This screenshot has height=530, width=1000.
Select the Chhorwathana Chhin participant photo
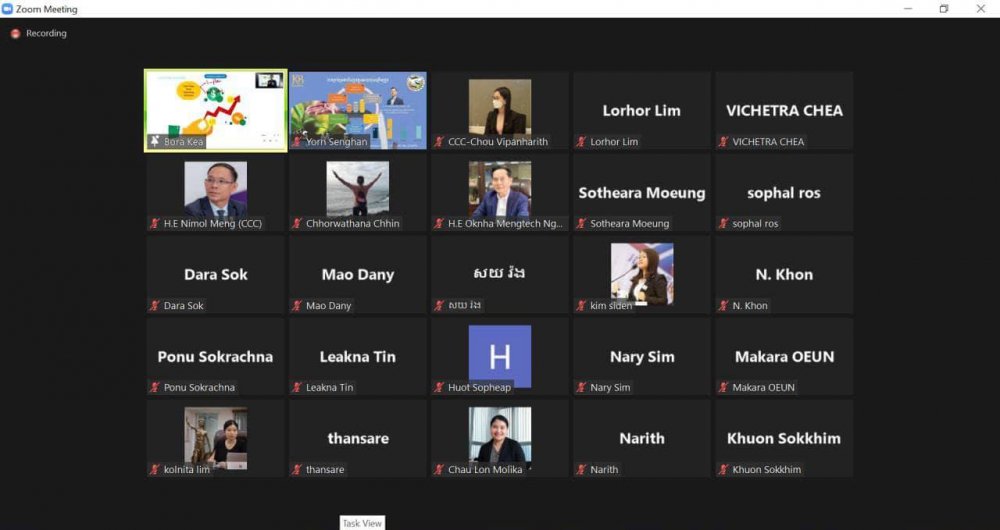[x=358, y=188]
